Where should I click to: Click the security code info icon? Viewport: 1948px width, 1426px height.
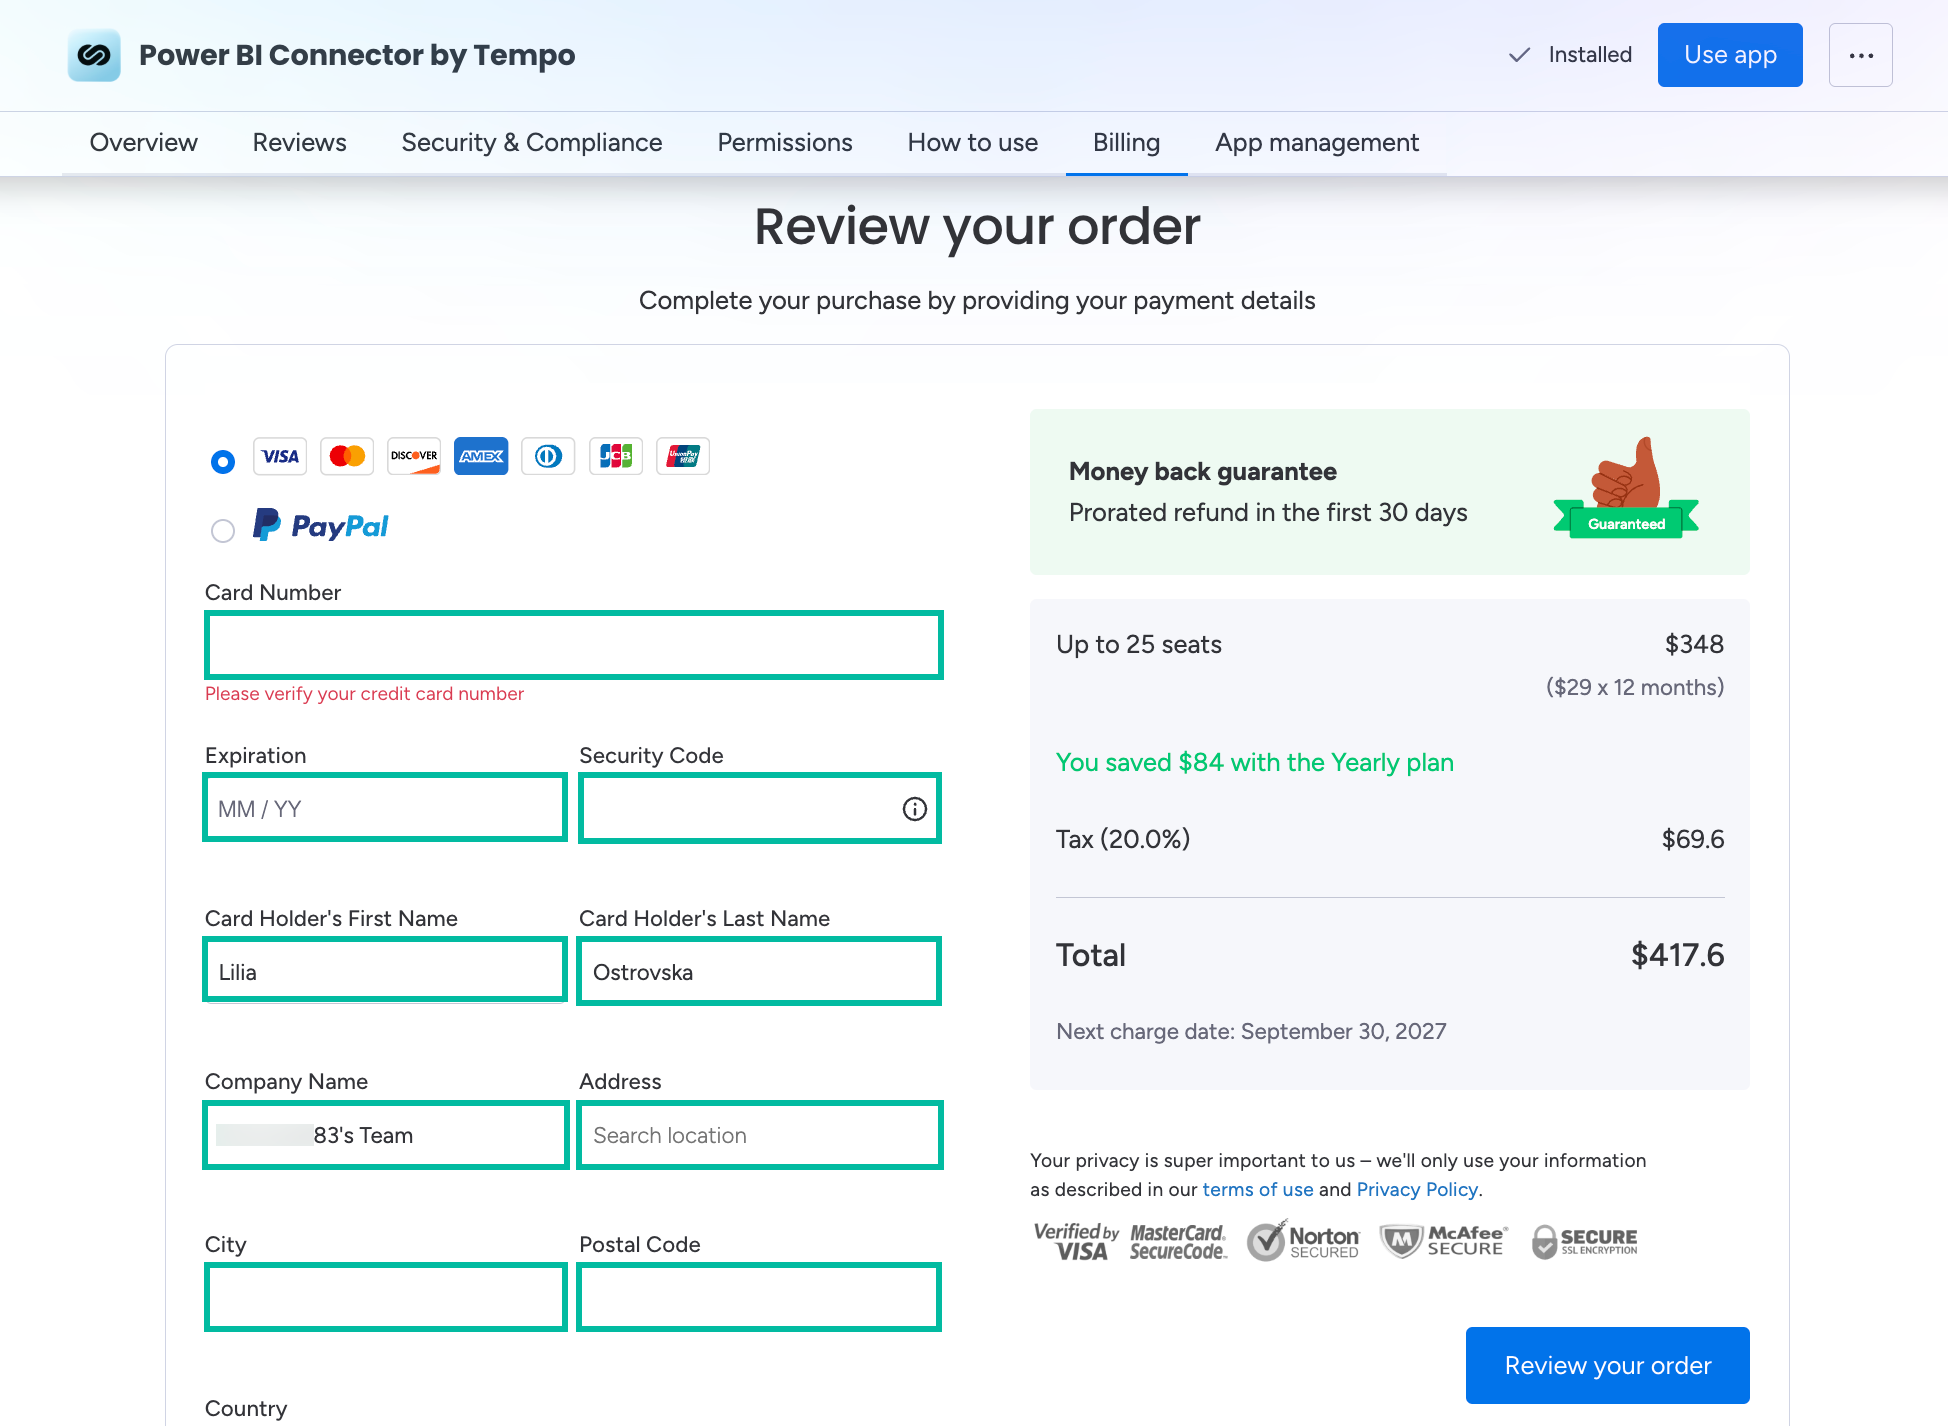pos(914,809)
